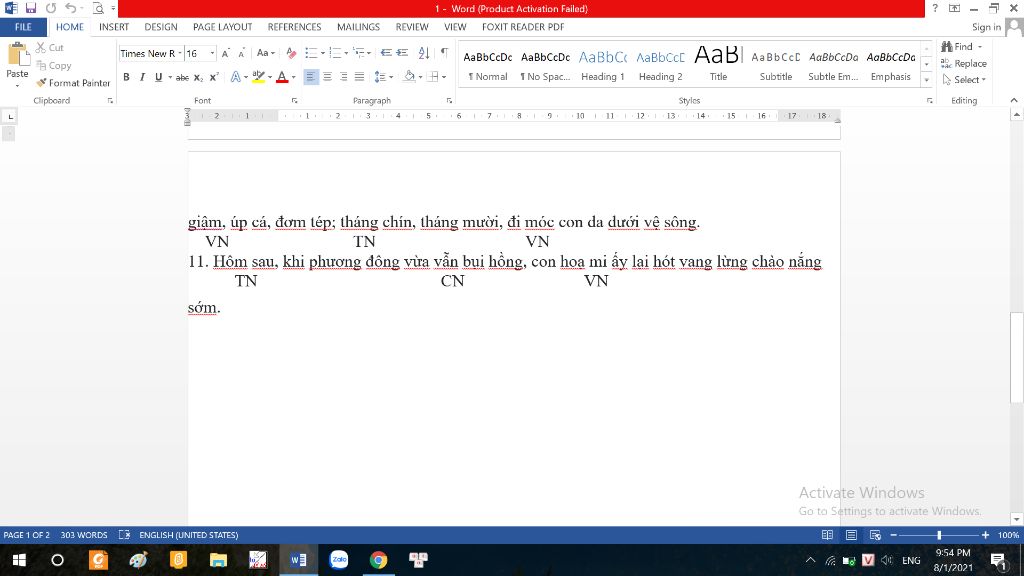This screenshot has height=576, width=1024.
Task: Collapse the ribbon with the caret arrow
Action: pyautogui.click(x=1014, y=100)
